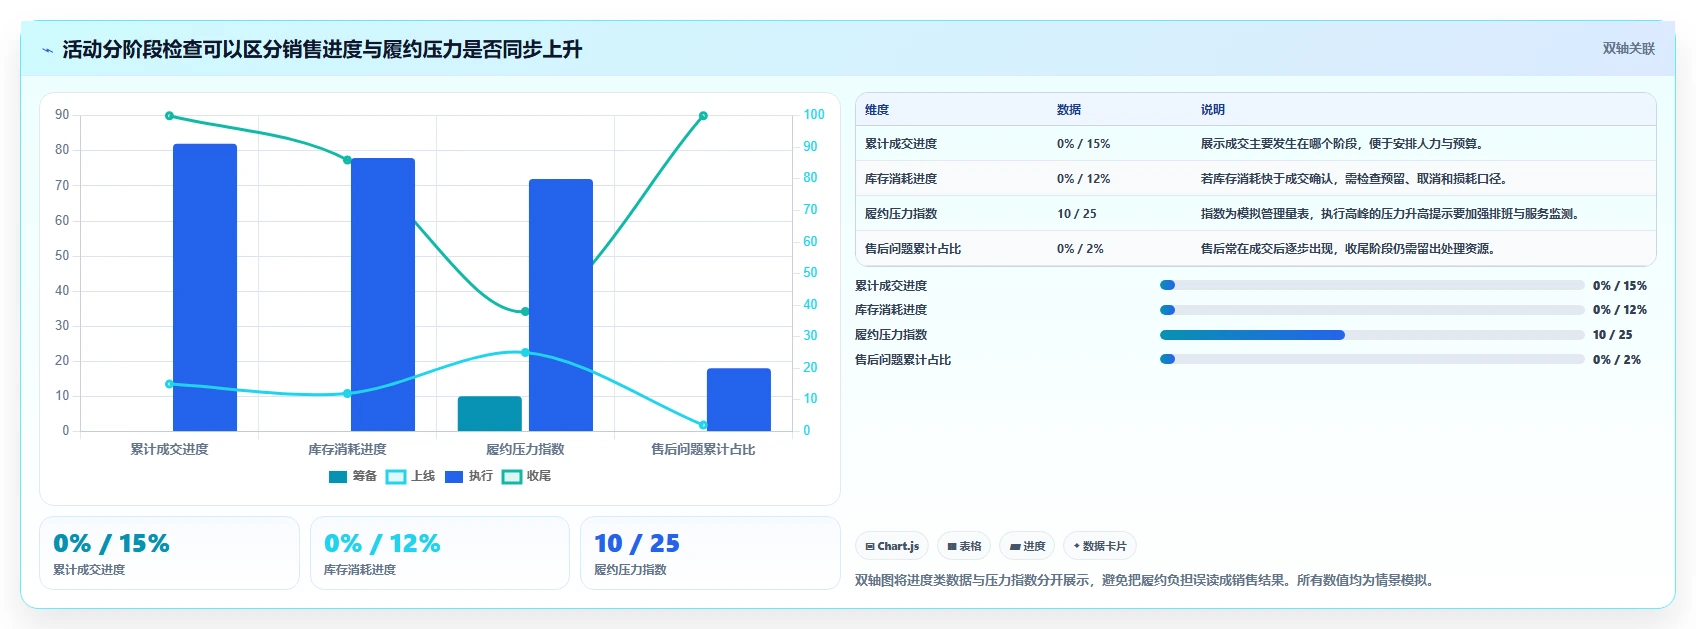Toggle the 执行 legend item

tap(468, 476)
